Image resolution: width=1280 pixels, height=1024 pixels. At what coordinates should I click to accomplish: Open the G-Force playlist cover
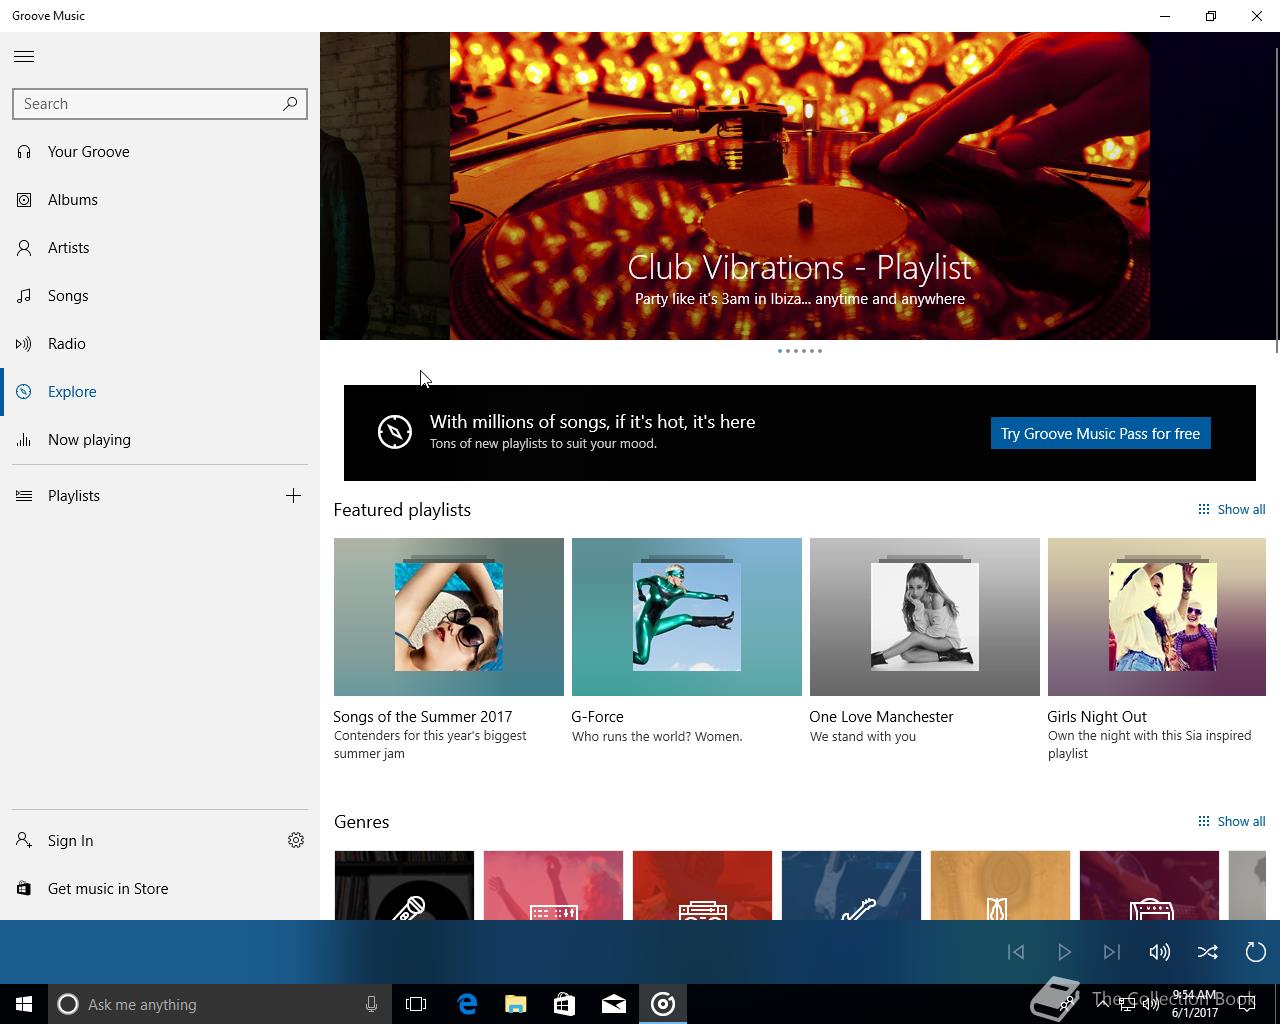click(687, 617)
